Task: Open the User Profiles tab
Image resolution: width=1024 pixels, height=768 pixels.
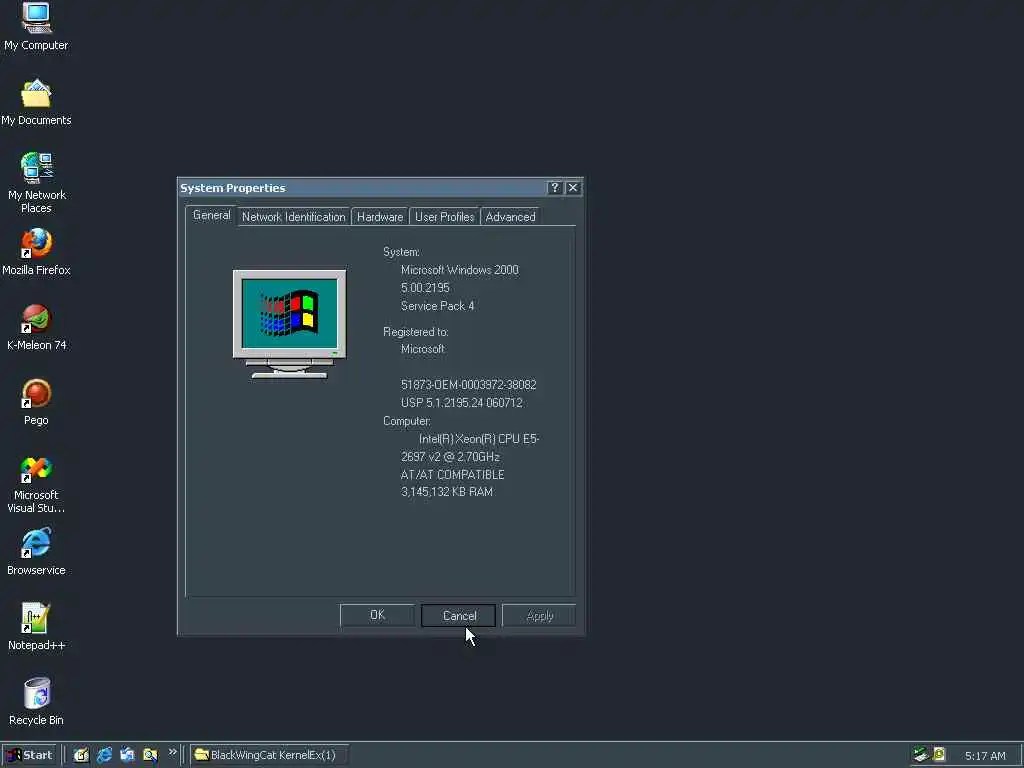Action: tap(445, 217)
